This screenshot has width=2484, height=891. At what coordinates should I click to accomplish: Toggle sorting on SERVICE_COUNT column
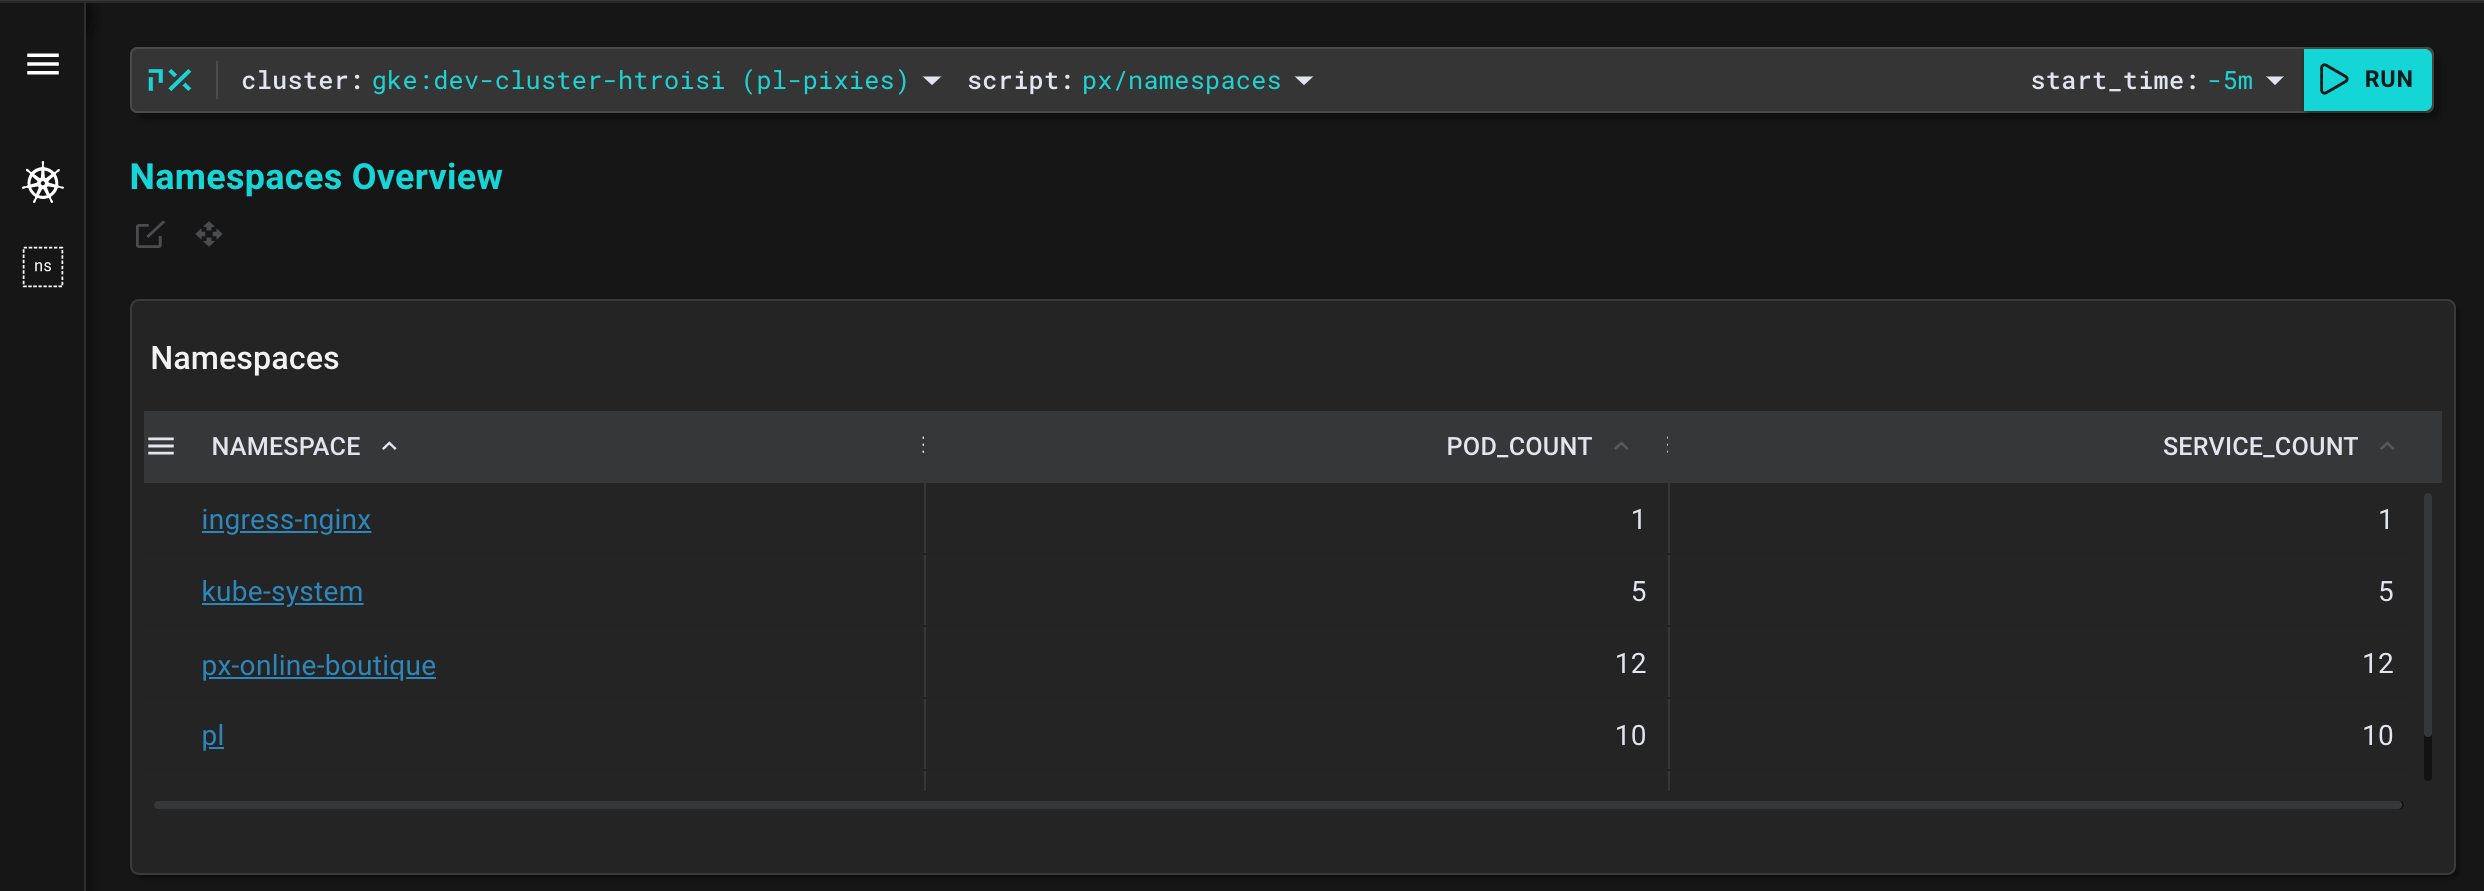click(x=2387, y=446)
